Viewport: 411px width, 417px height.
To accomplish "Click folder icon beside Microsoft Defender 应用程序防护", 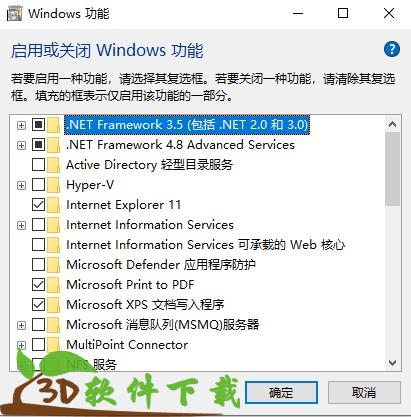I will pos(53,265).
